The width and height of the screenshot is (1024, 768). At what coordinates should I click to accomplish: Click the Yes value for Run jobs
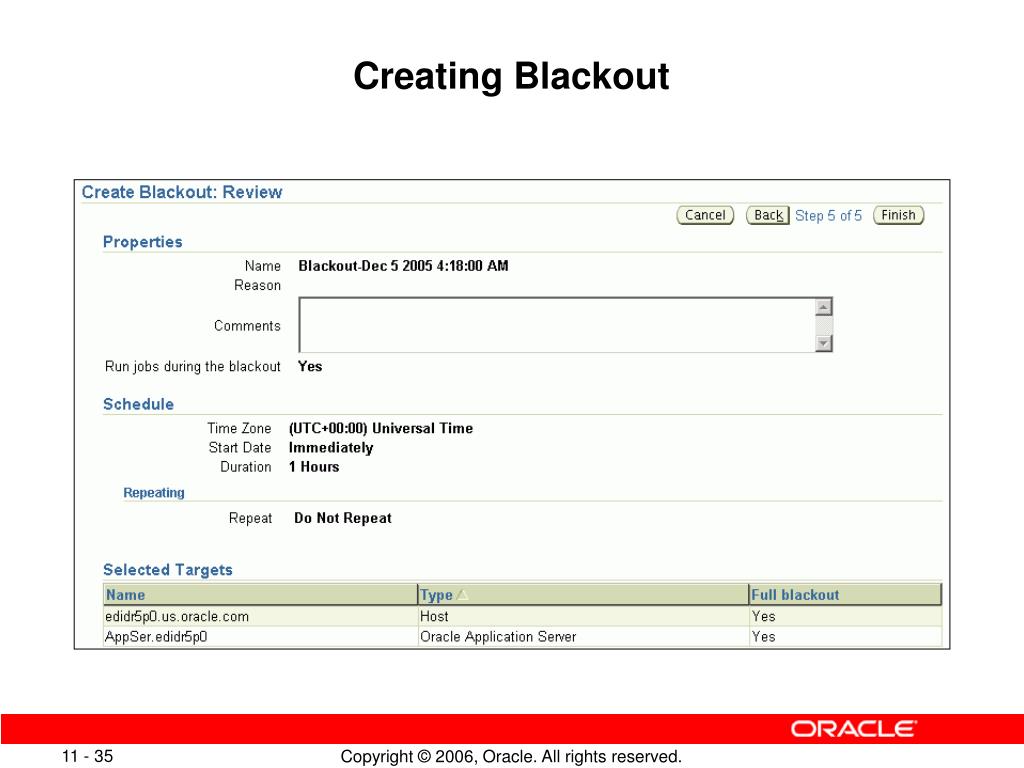click(x=310, y=366)
